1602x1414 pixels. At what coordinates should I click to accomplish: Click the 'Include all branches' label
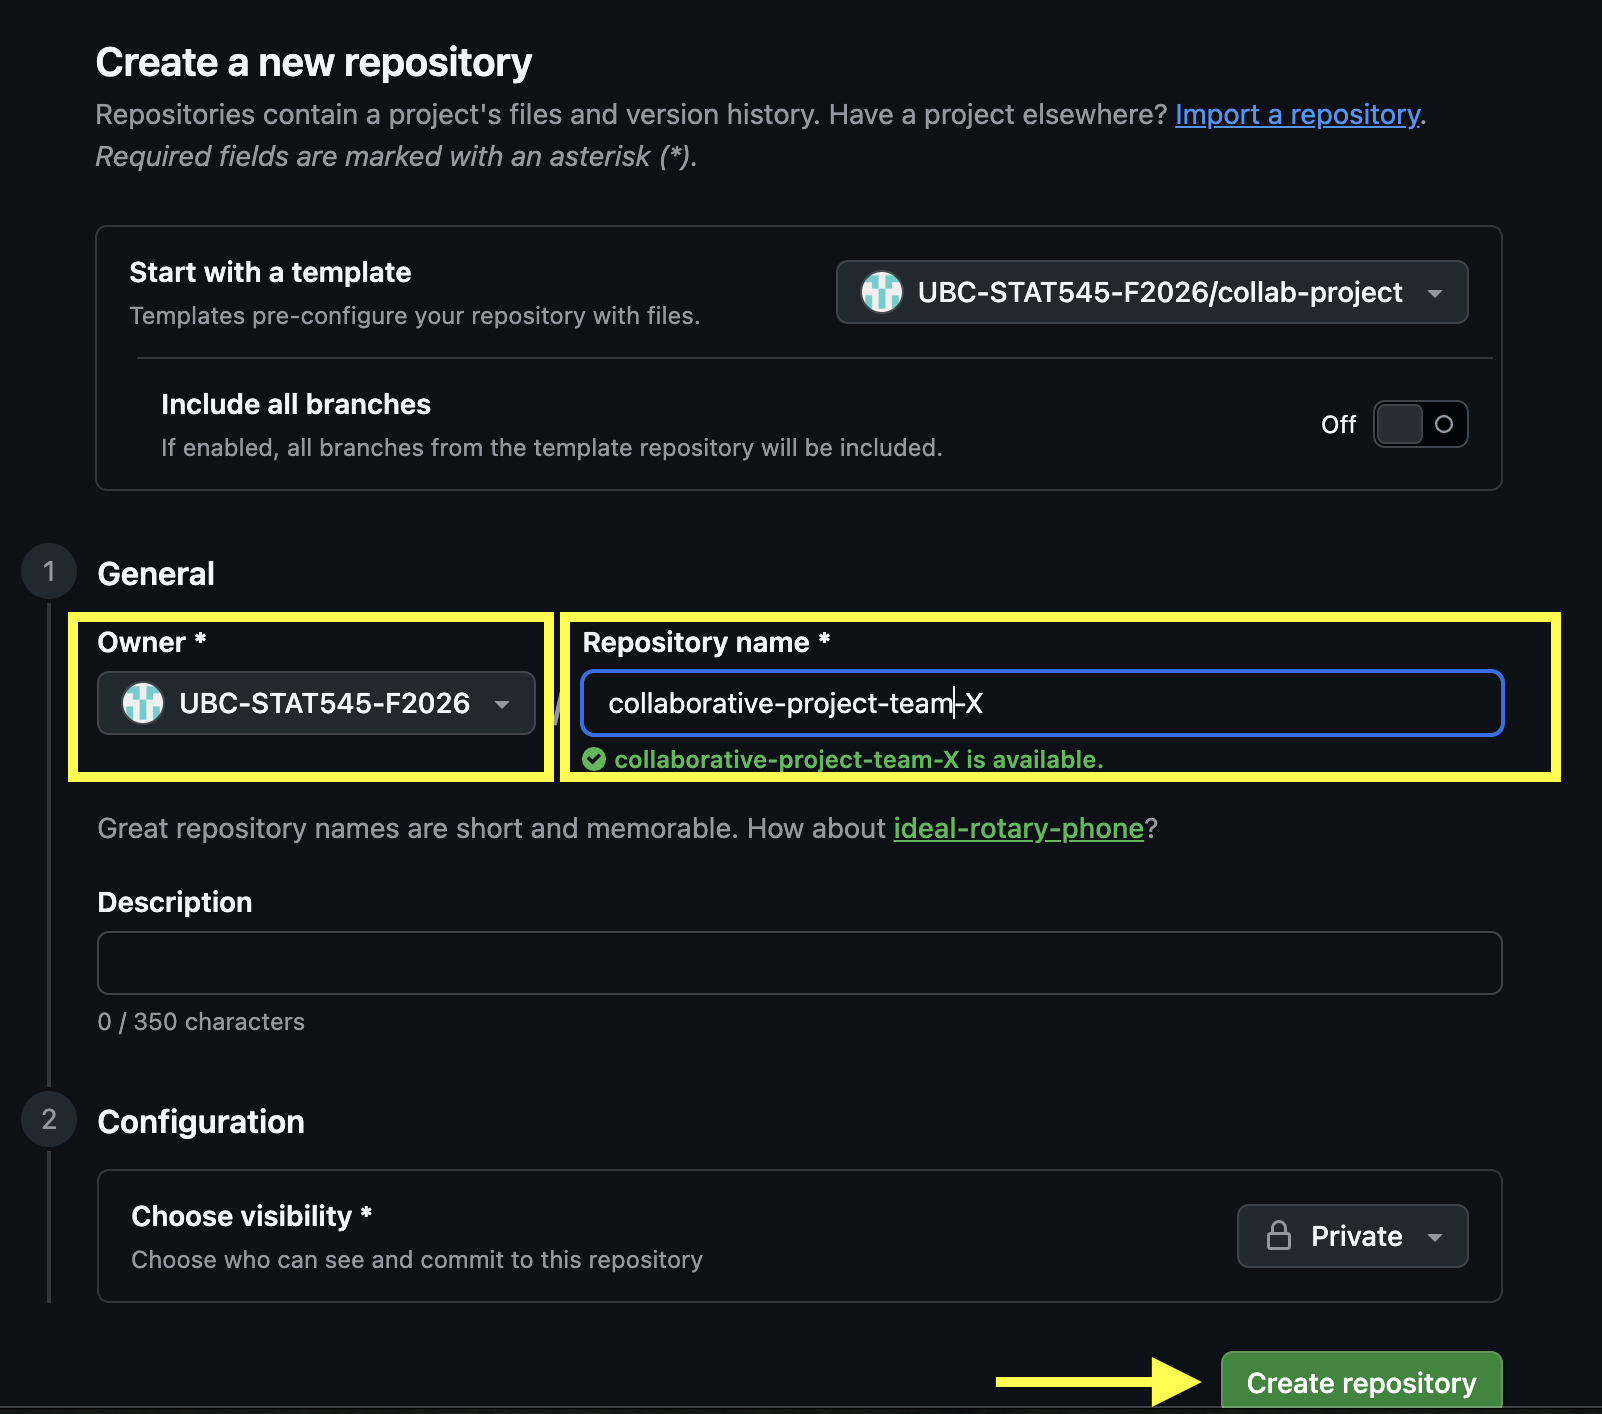tap(296, 404)
